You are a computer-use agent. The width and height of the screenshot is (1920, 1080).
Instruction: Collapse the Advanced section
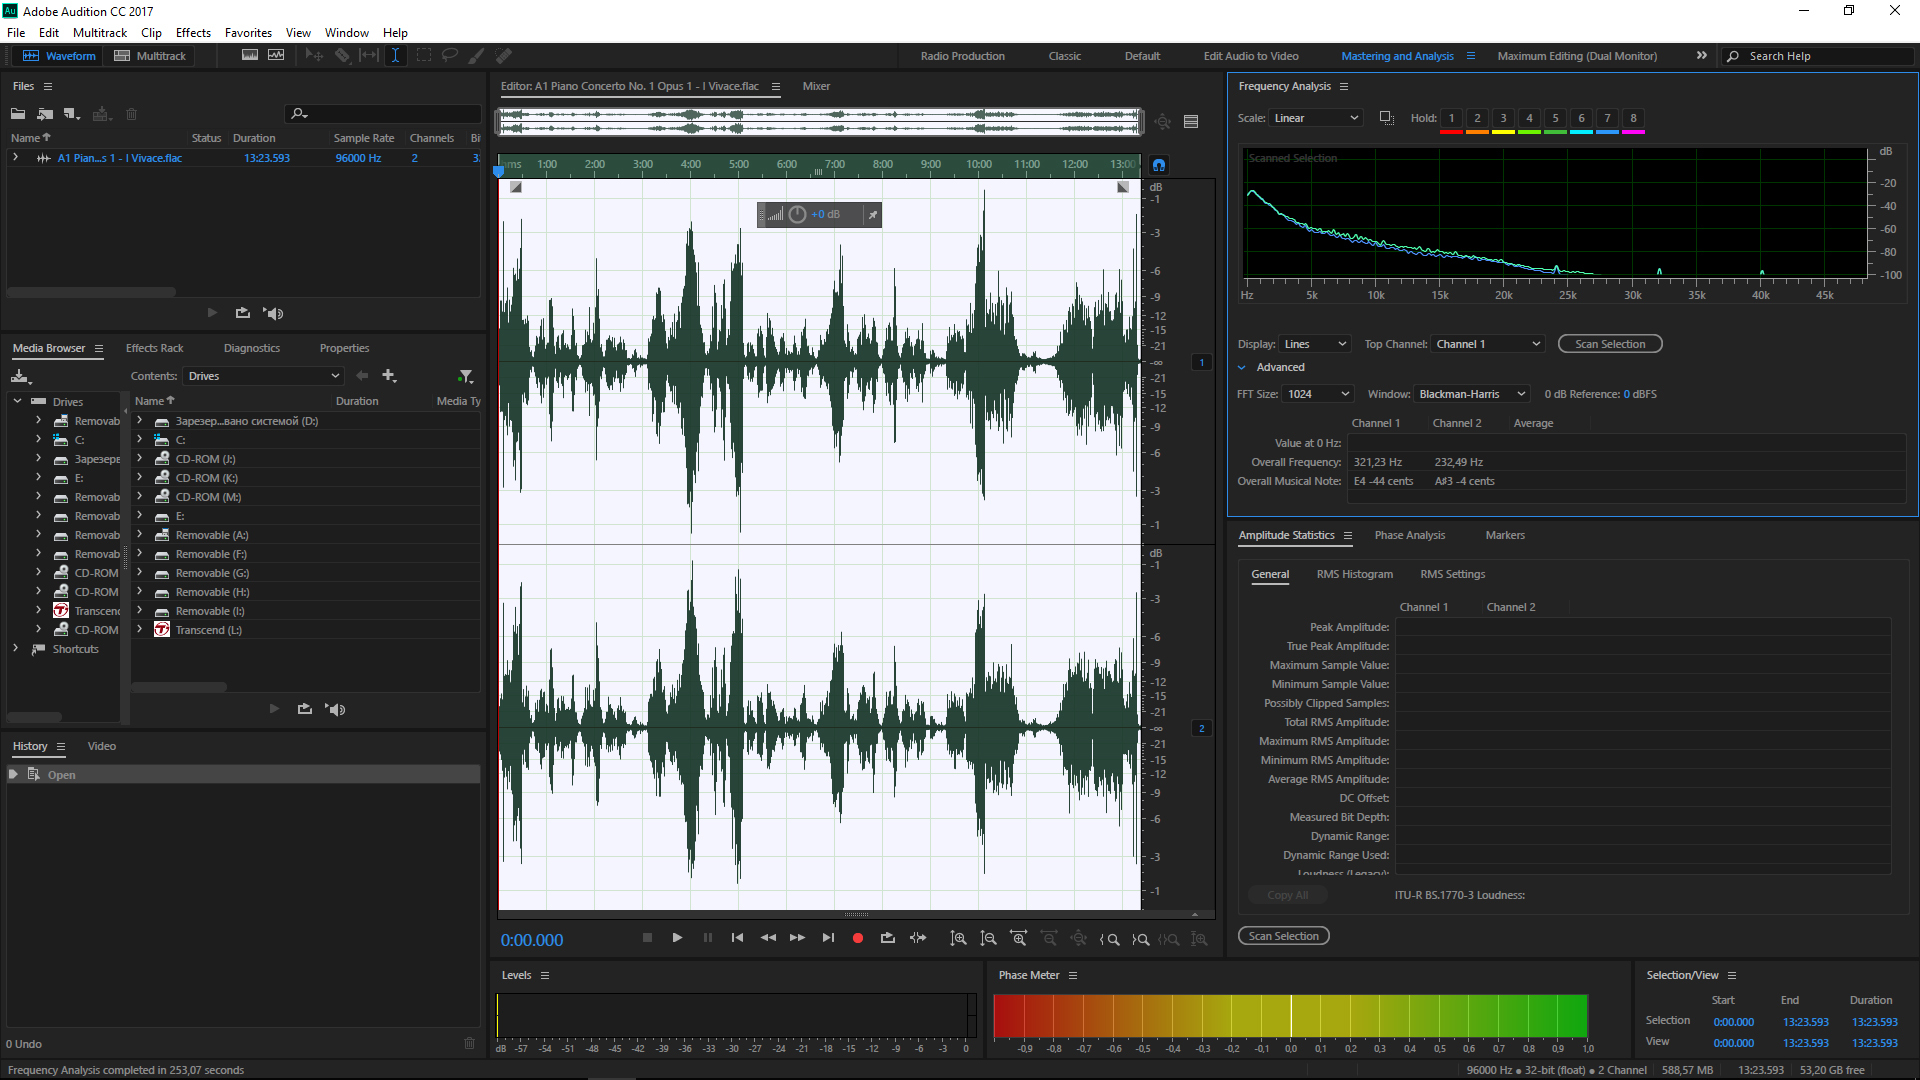[x=1242, y=368]
